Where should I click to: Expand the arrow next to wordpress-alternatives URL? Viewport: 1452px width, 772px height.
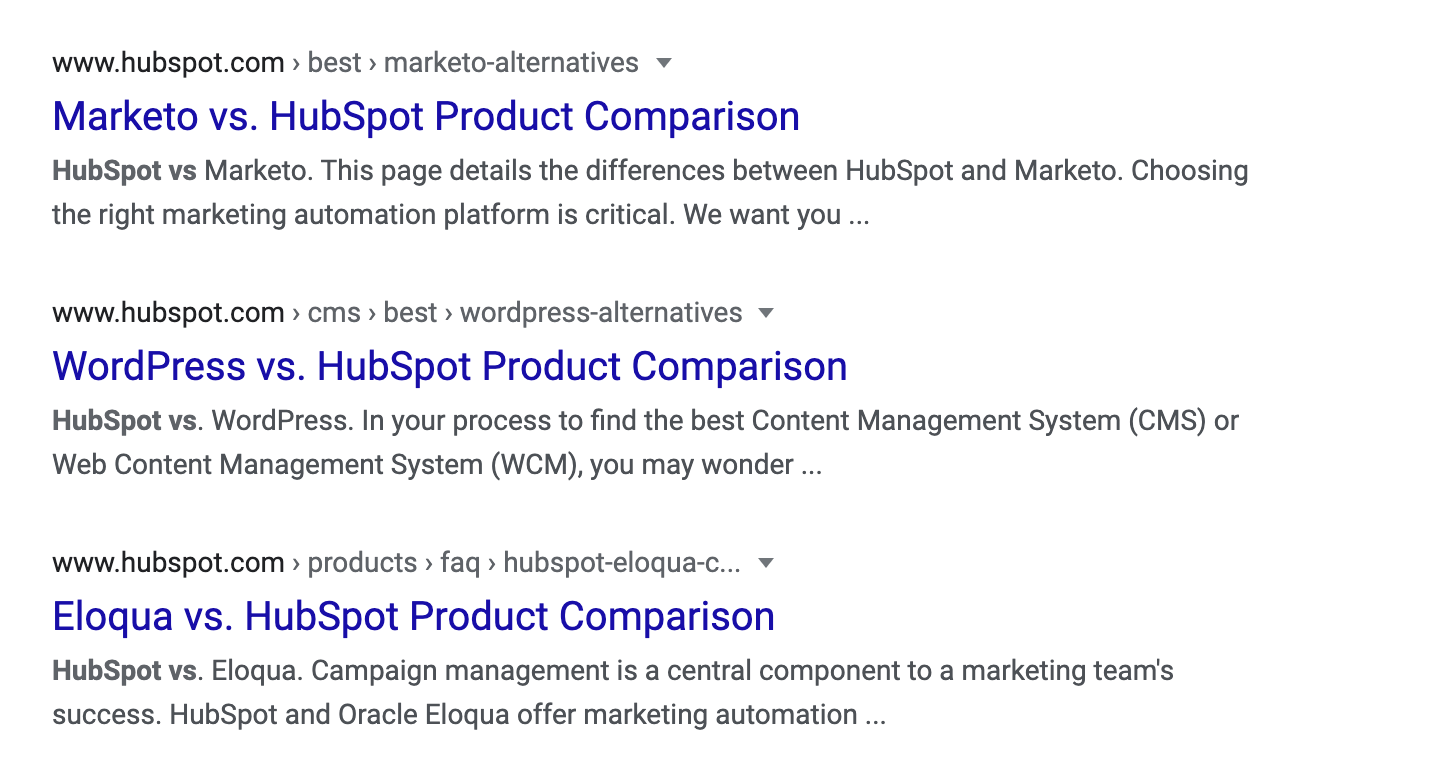click(x=766, y=313)
